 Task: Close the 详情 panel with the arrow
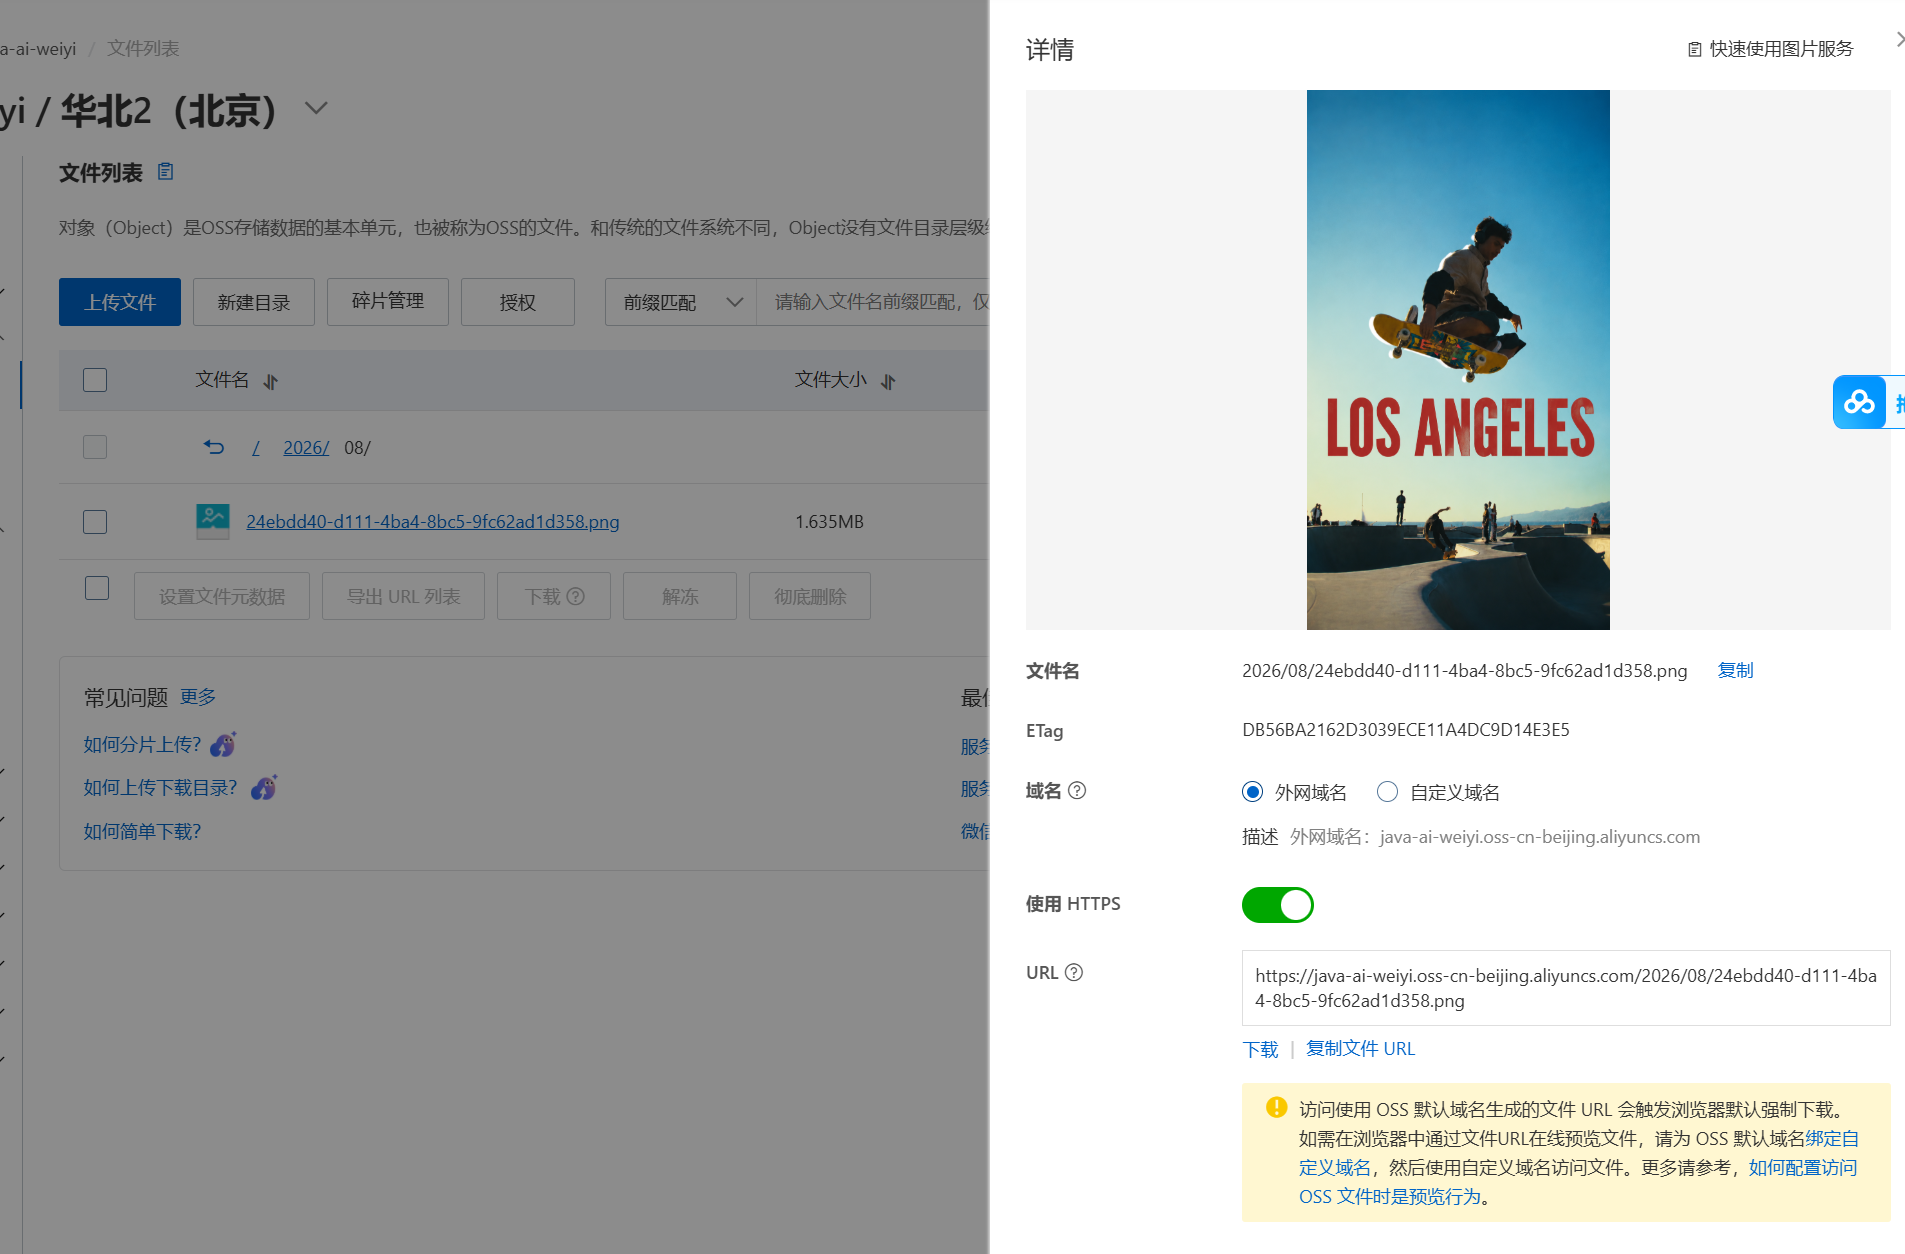pos(1899,40)
